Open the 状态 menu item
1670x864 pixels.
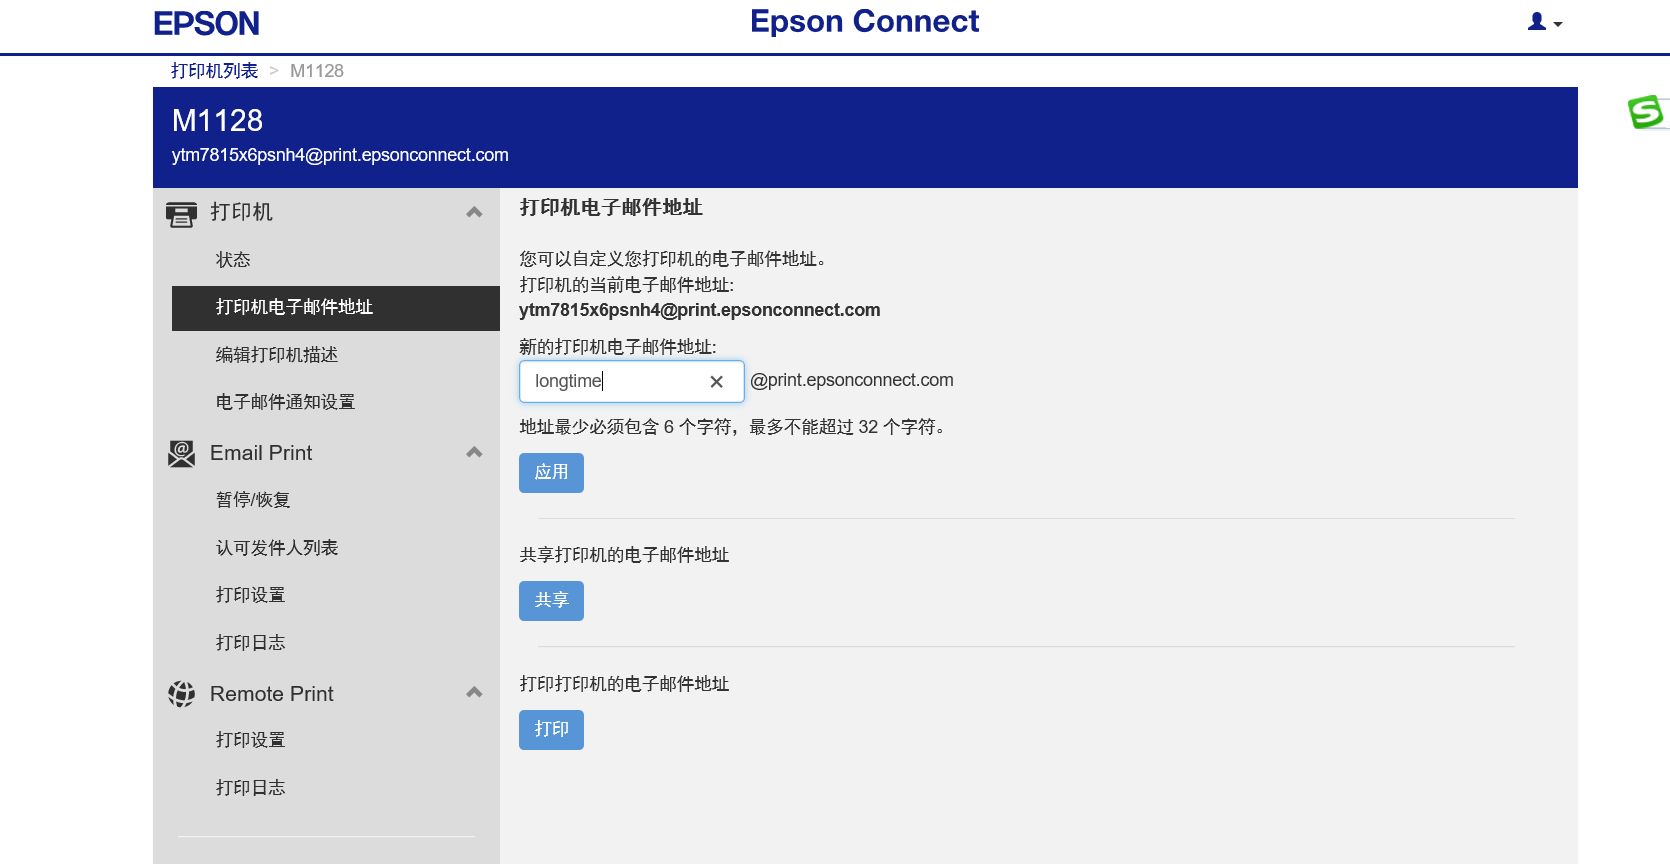233,260
